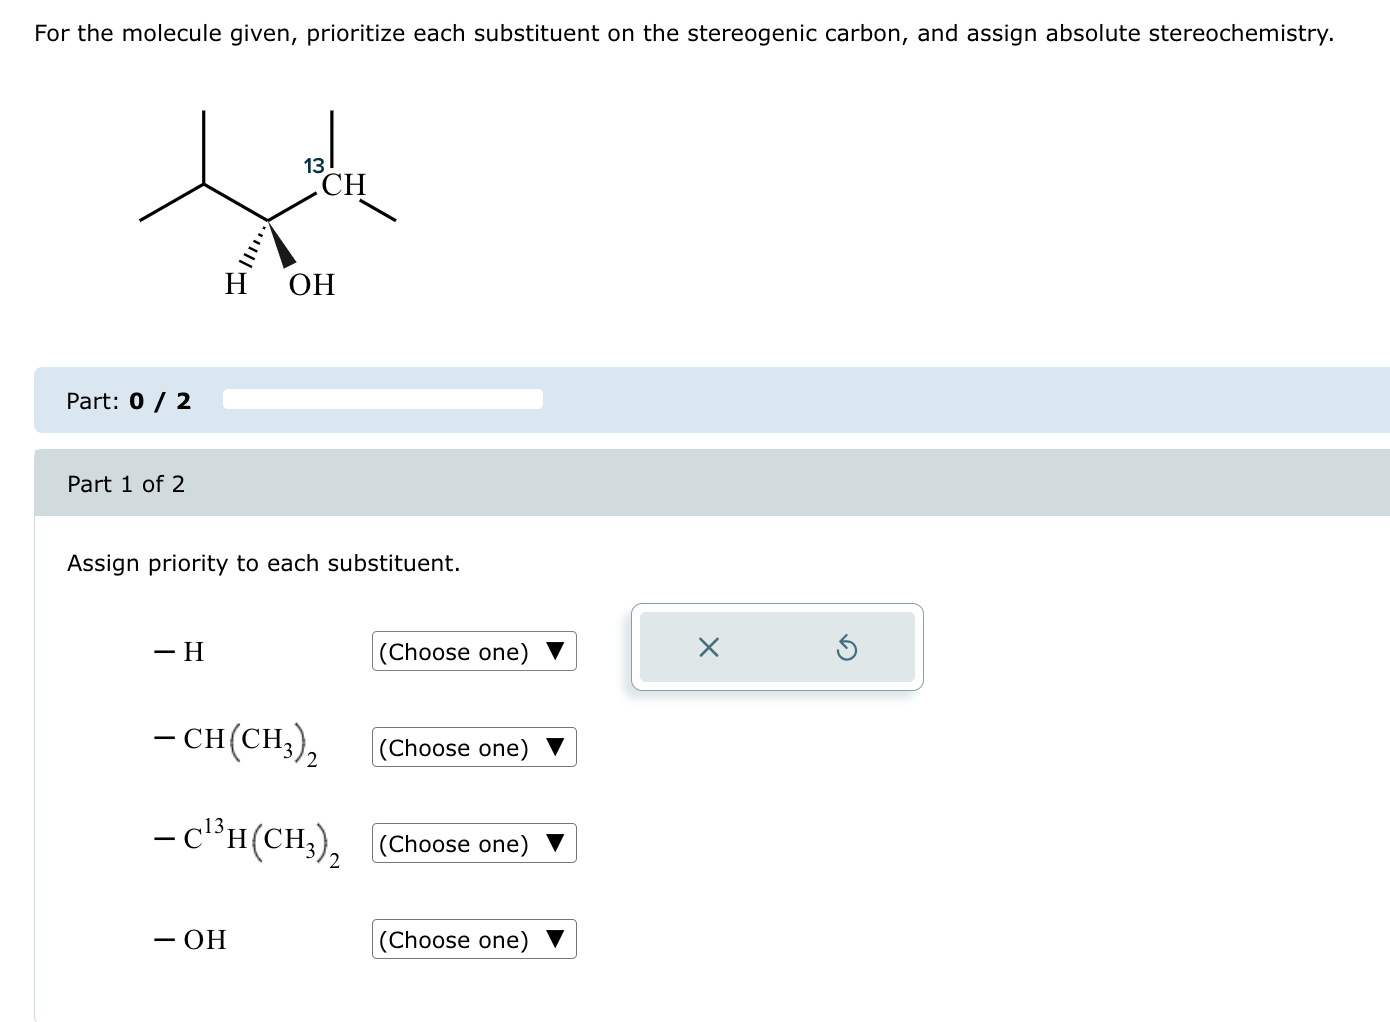
Task: Select the Part: 0 / 2 banner
Action: tap(128, 401)
